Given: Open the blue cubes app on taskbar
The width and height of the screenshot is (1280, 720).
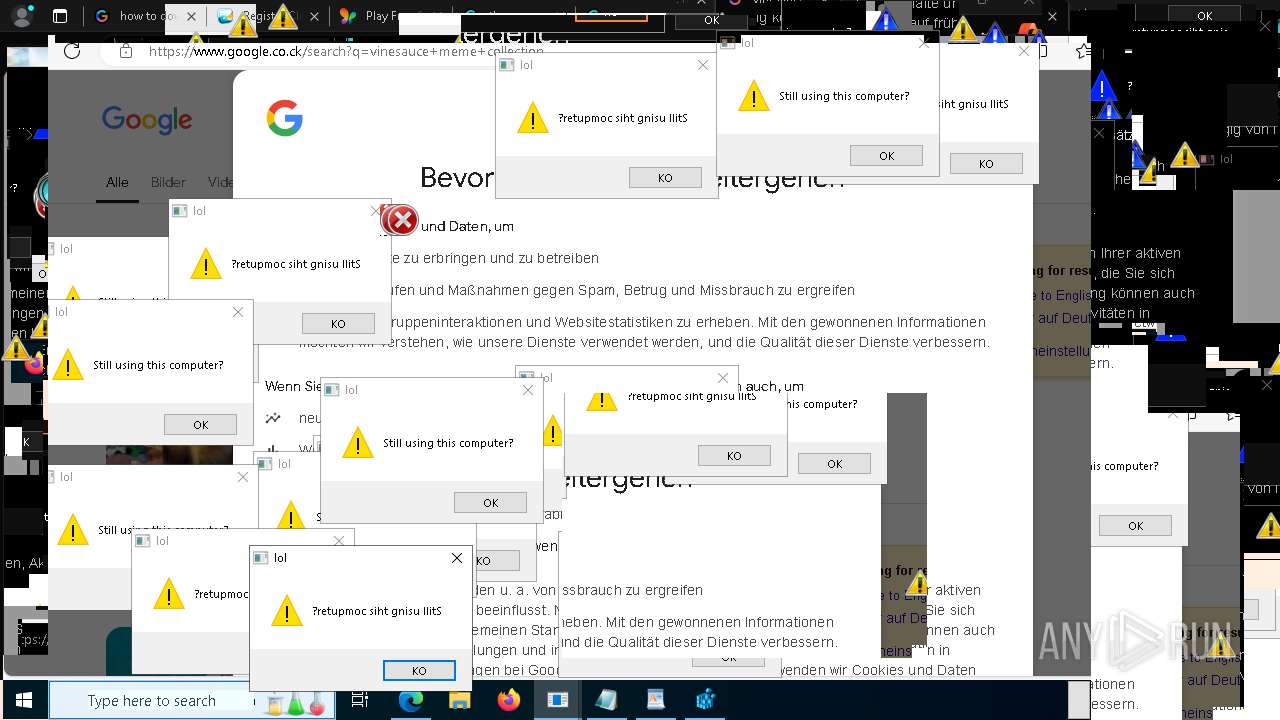Looking at the screenshot, I should coord(706,700).
